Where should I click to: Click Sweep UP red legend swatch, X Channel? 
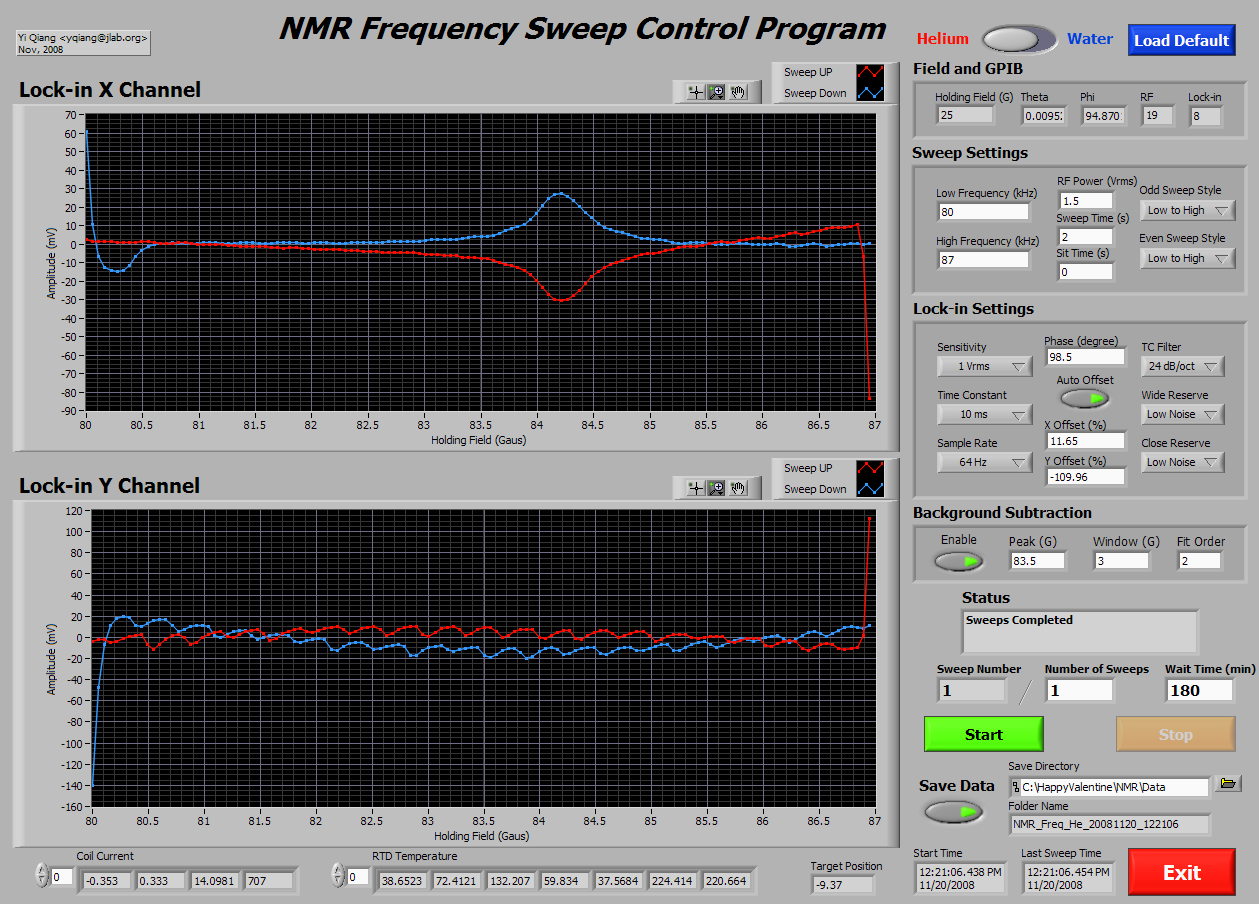(870, 72)
